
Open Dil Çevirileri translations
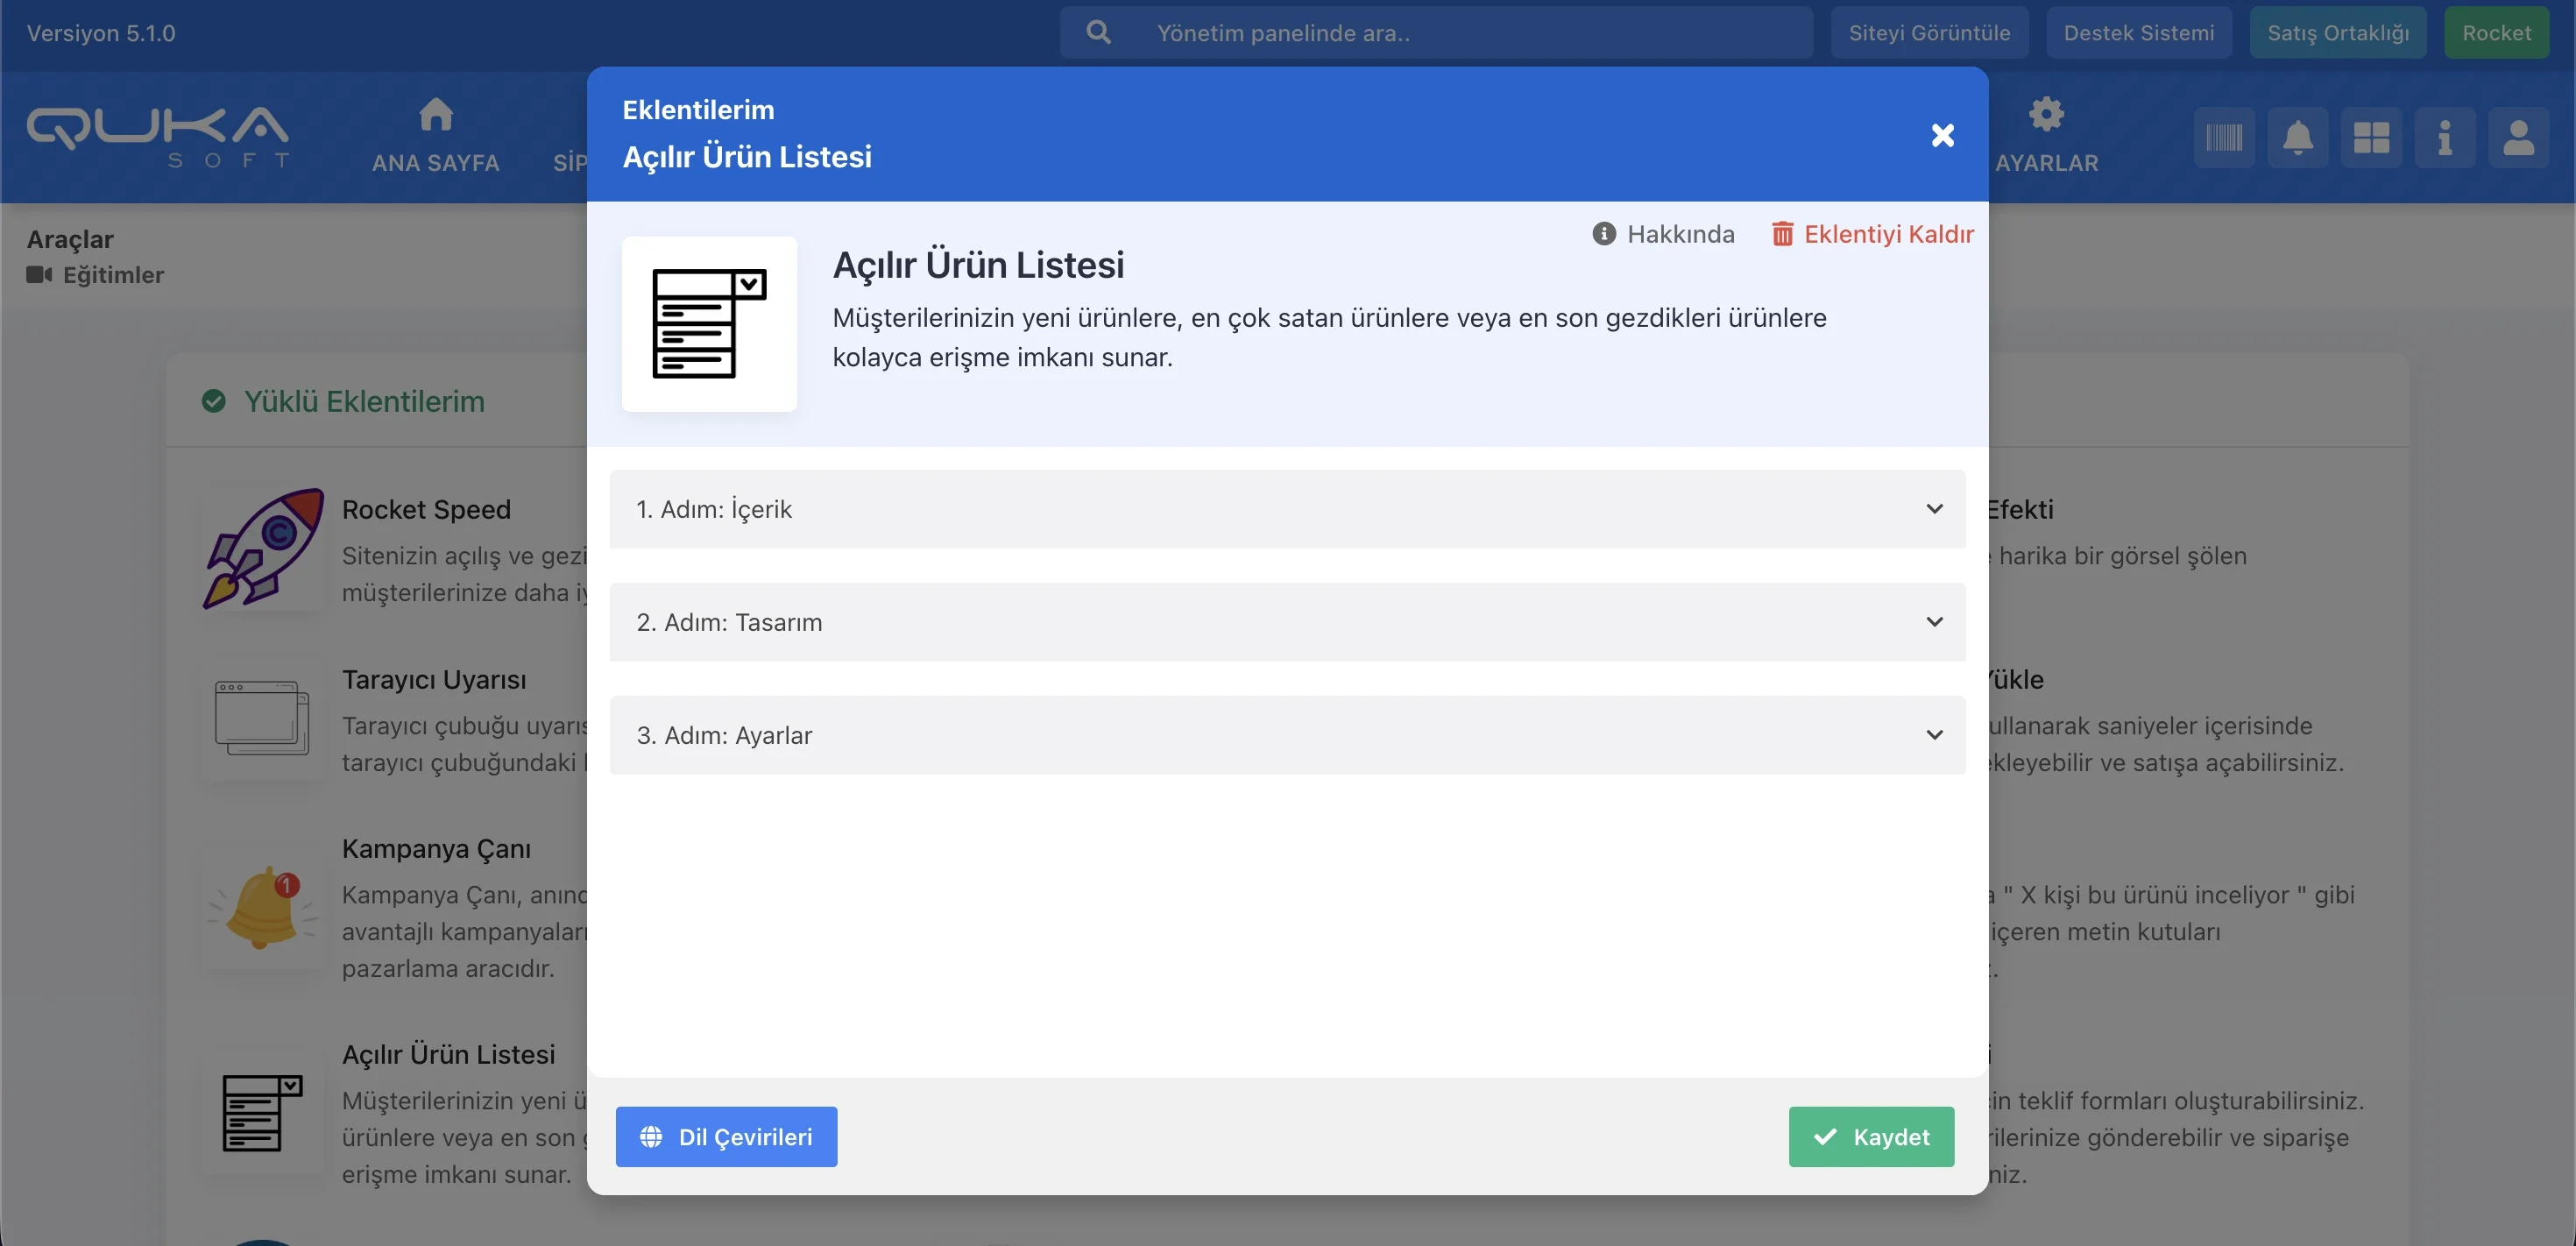coord(726,1137)
